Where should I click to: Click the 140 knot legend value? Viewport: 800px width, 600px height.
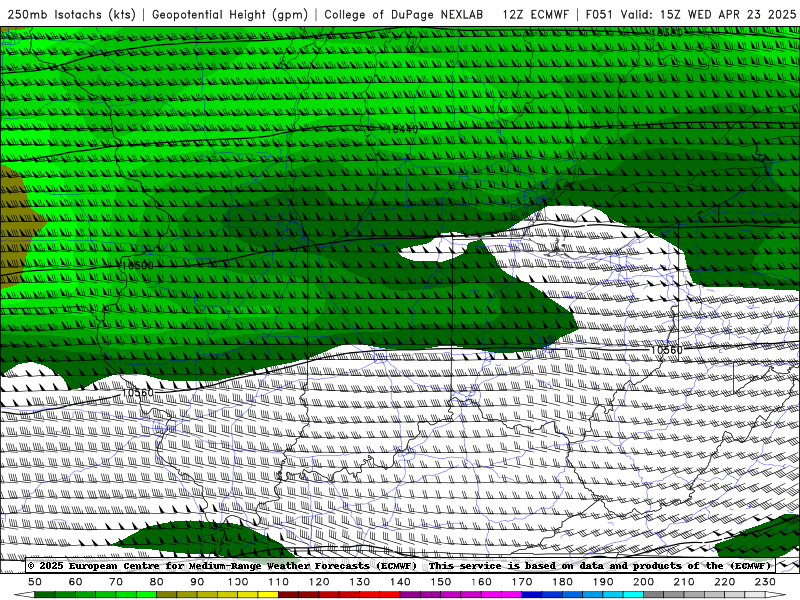coord(400,582)
